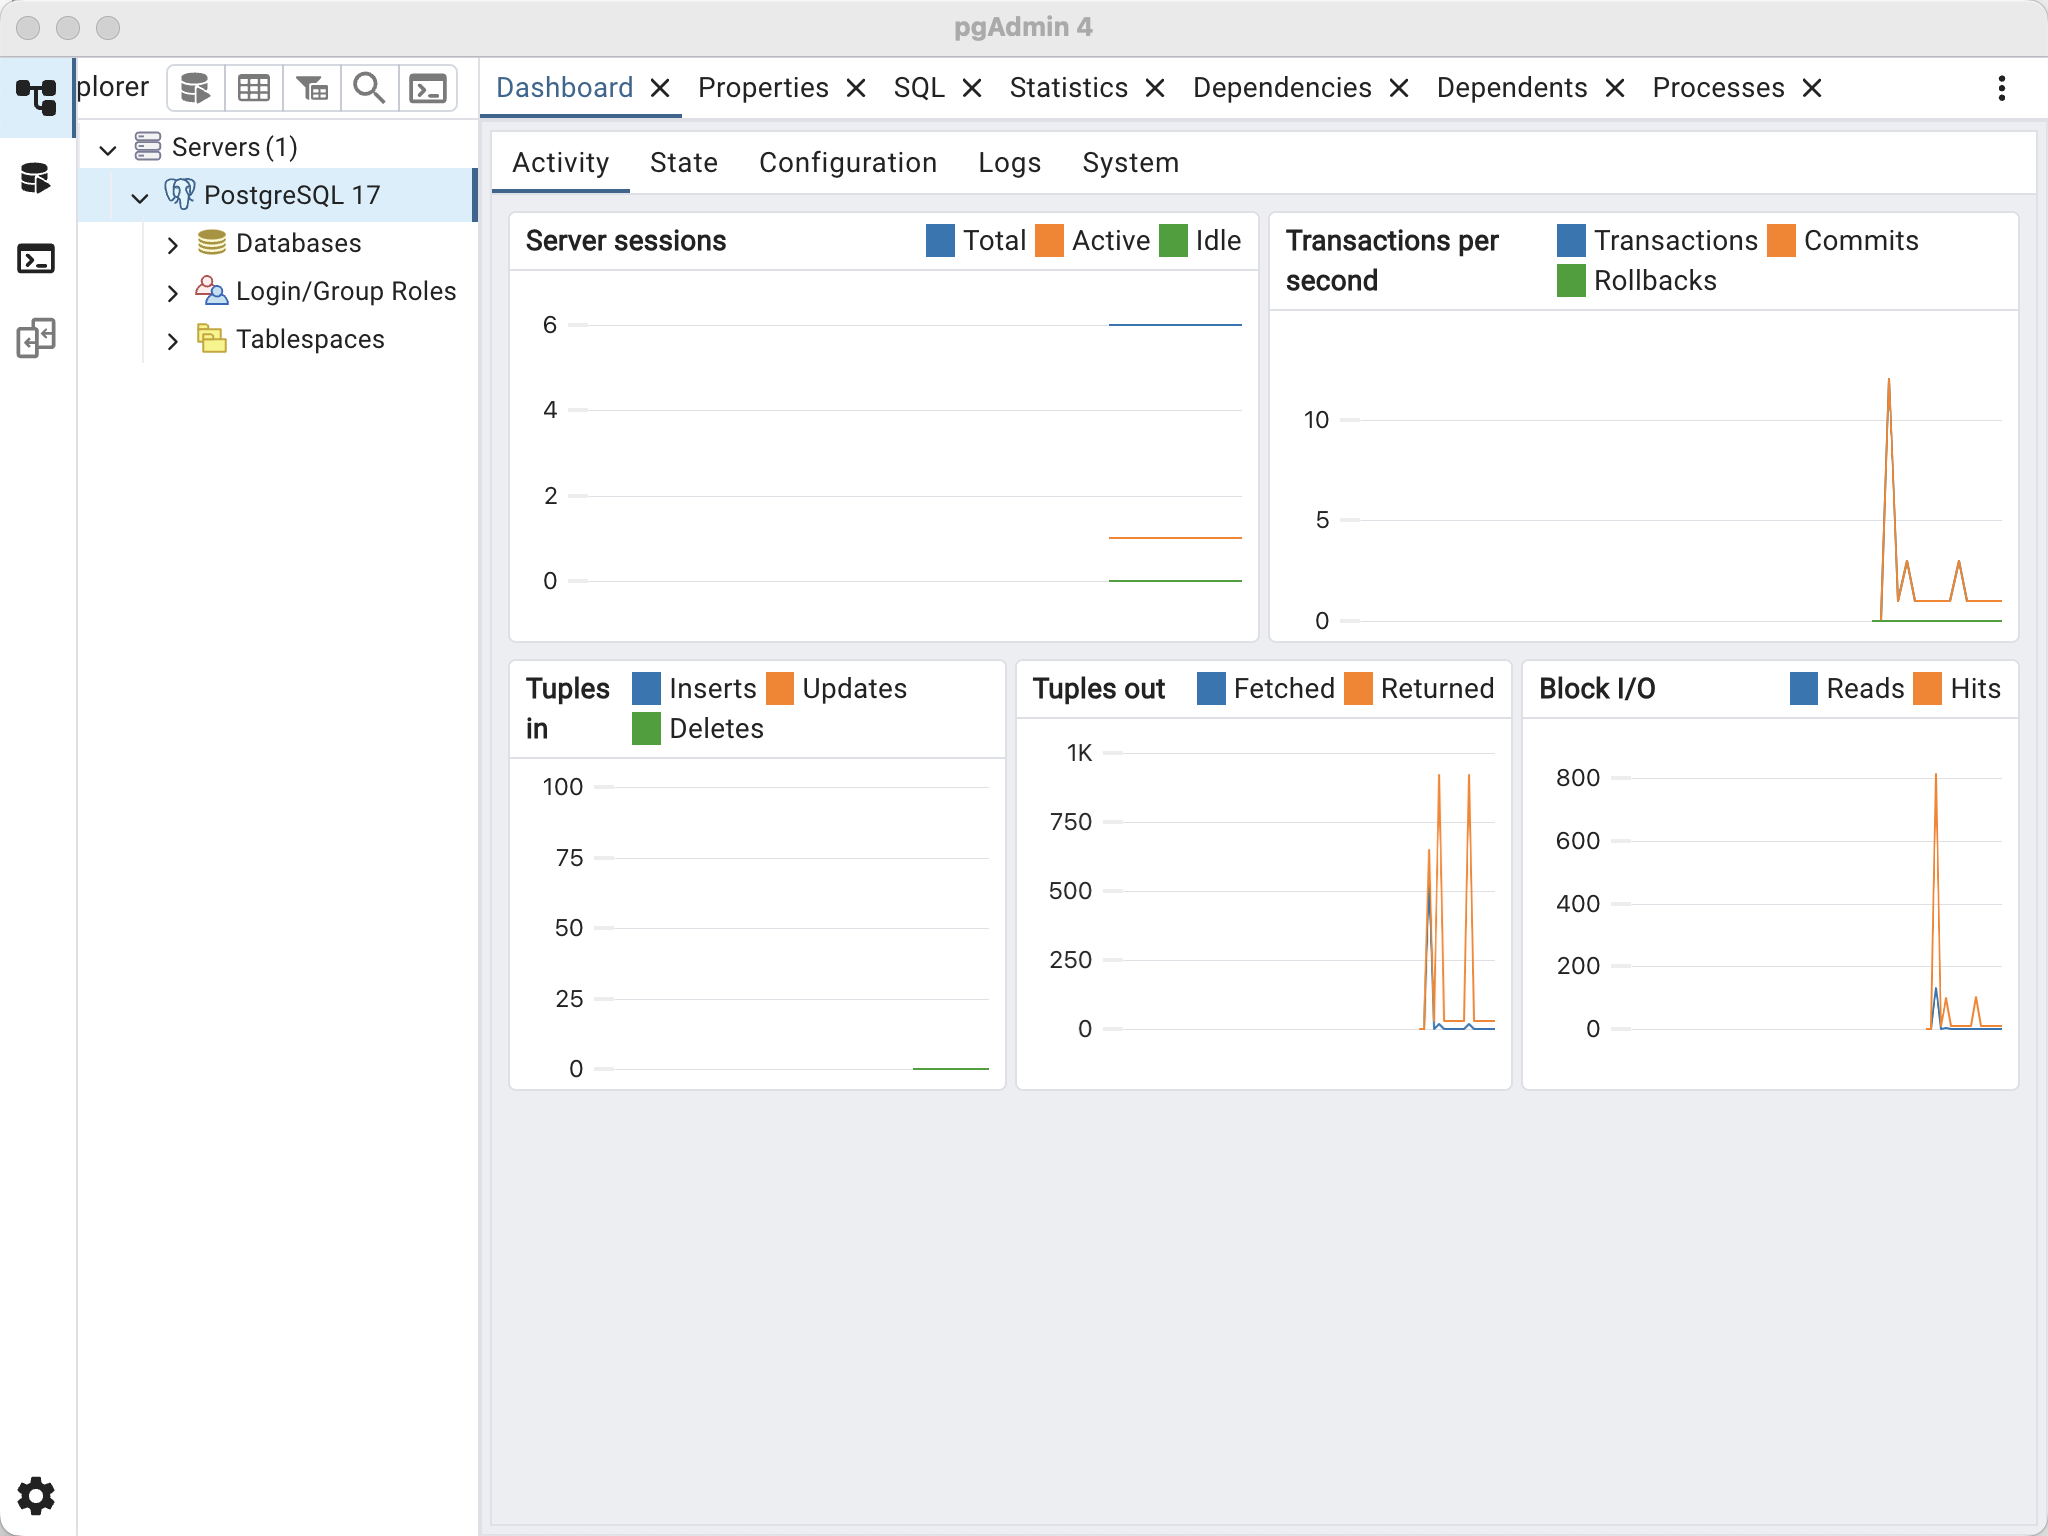Open settings gear at bottom left

coord(36,1496)
